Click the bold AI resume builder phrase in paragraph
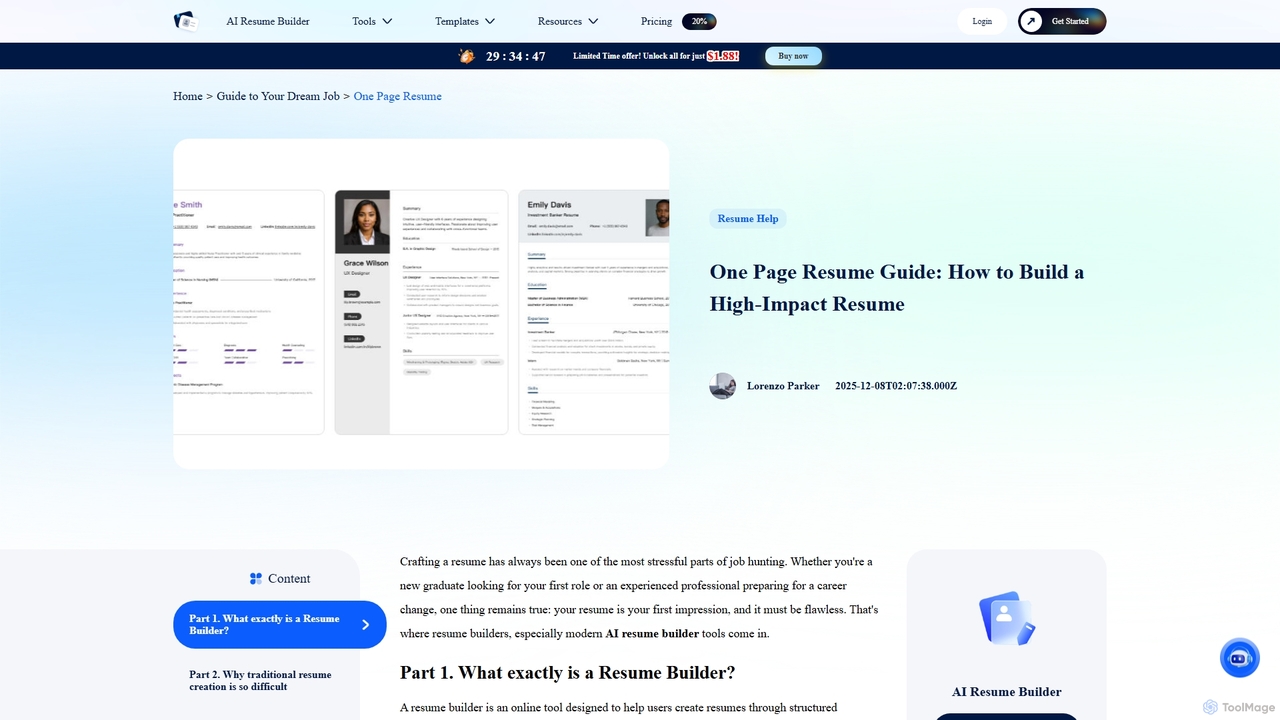Screen dimensions: 1280x720 coord(652,633)
